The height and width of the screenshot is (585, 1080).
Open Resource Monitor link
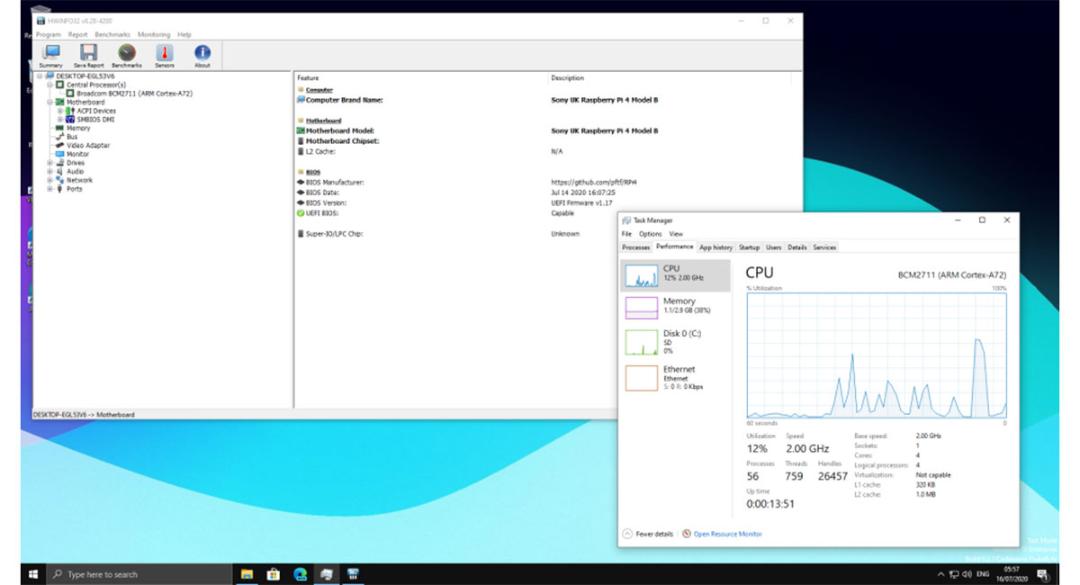722,534
